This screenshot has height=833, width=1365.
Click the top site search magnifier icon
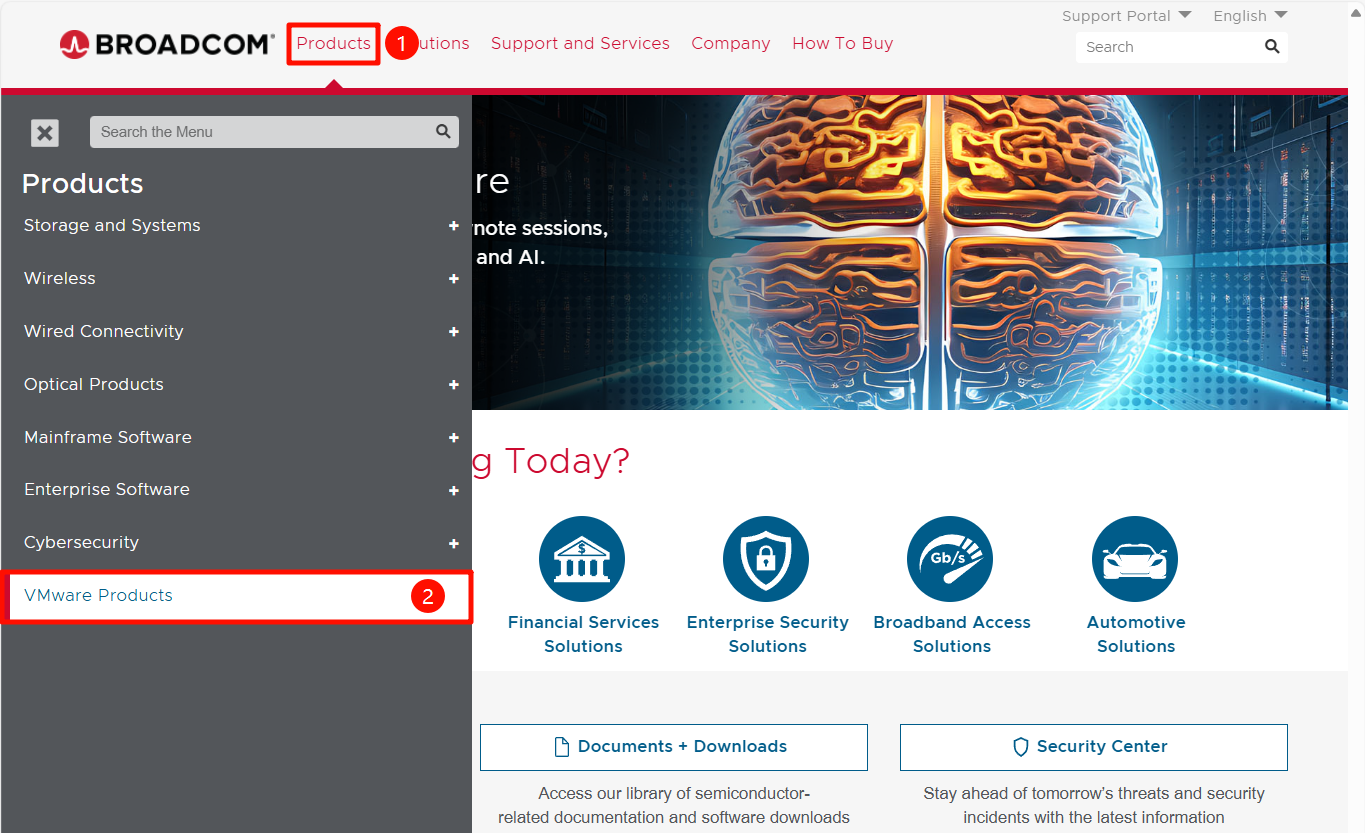click(x=1272, y=47)
